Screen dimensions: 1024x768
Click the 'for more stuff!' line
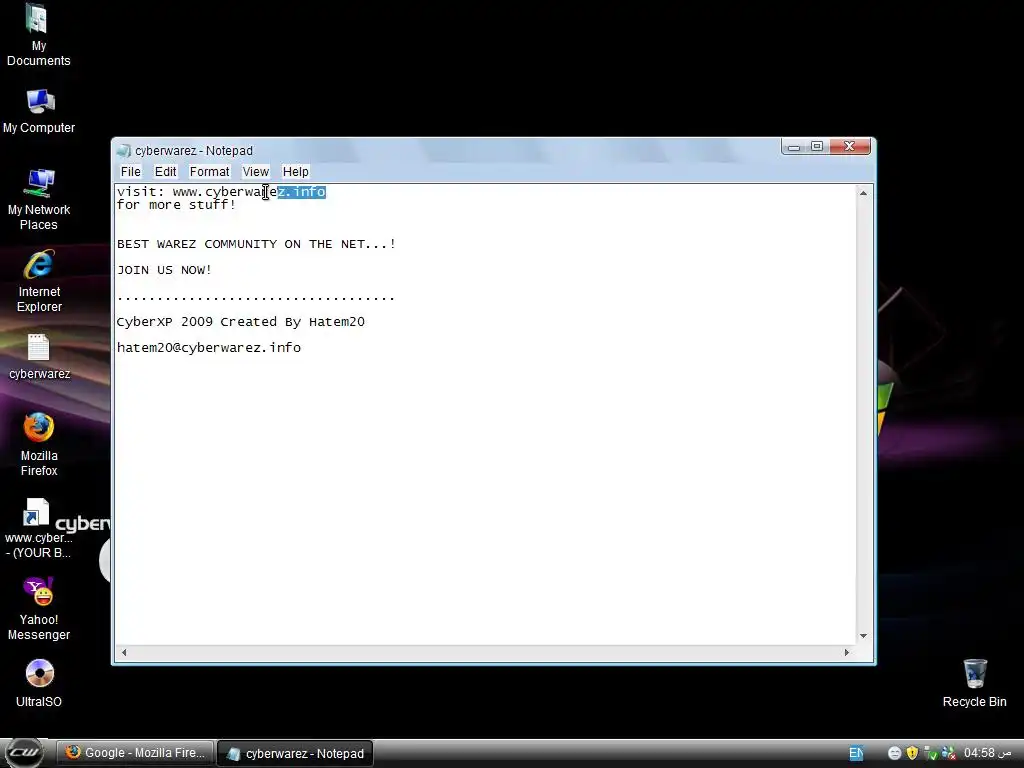(x=176, y=205)
